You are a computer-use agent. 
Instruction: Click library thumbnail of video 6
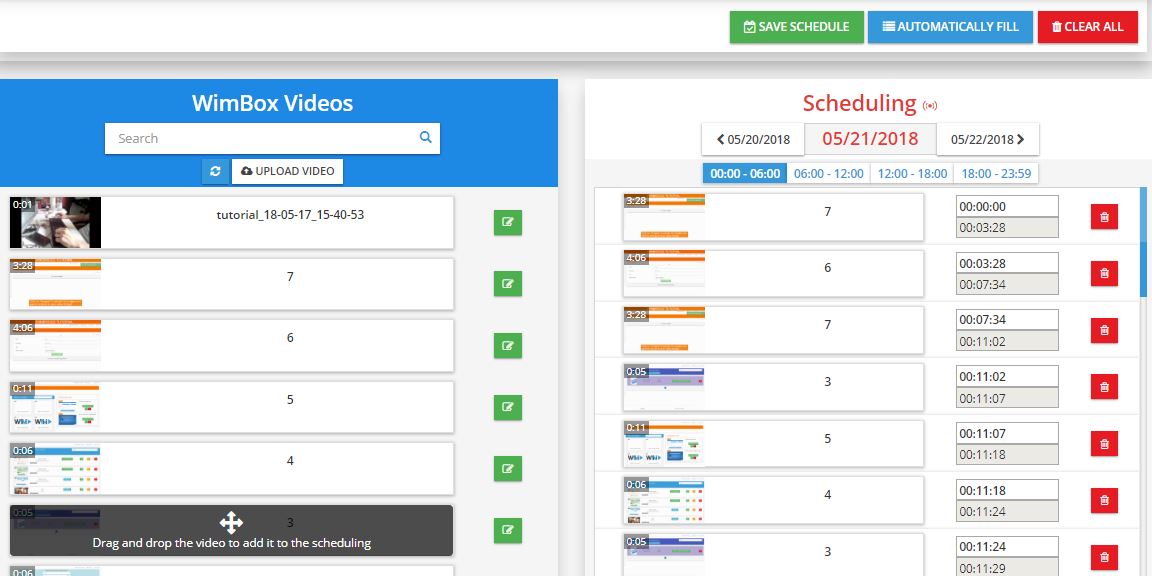coord(55,345)
